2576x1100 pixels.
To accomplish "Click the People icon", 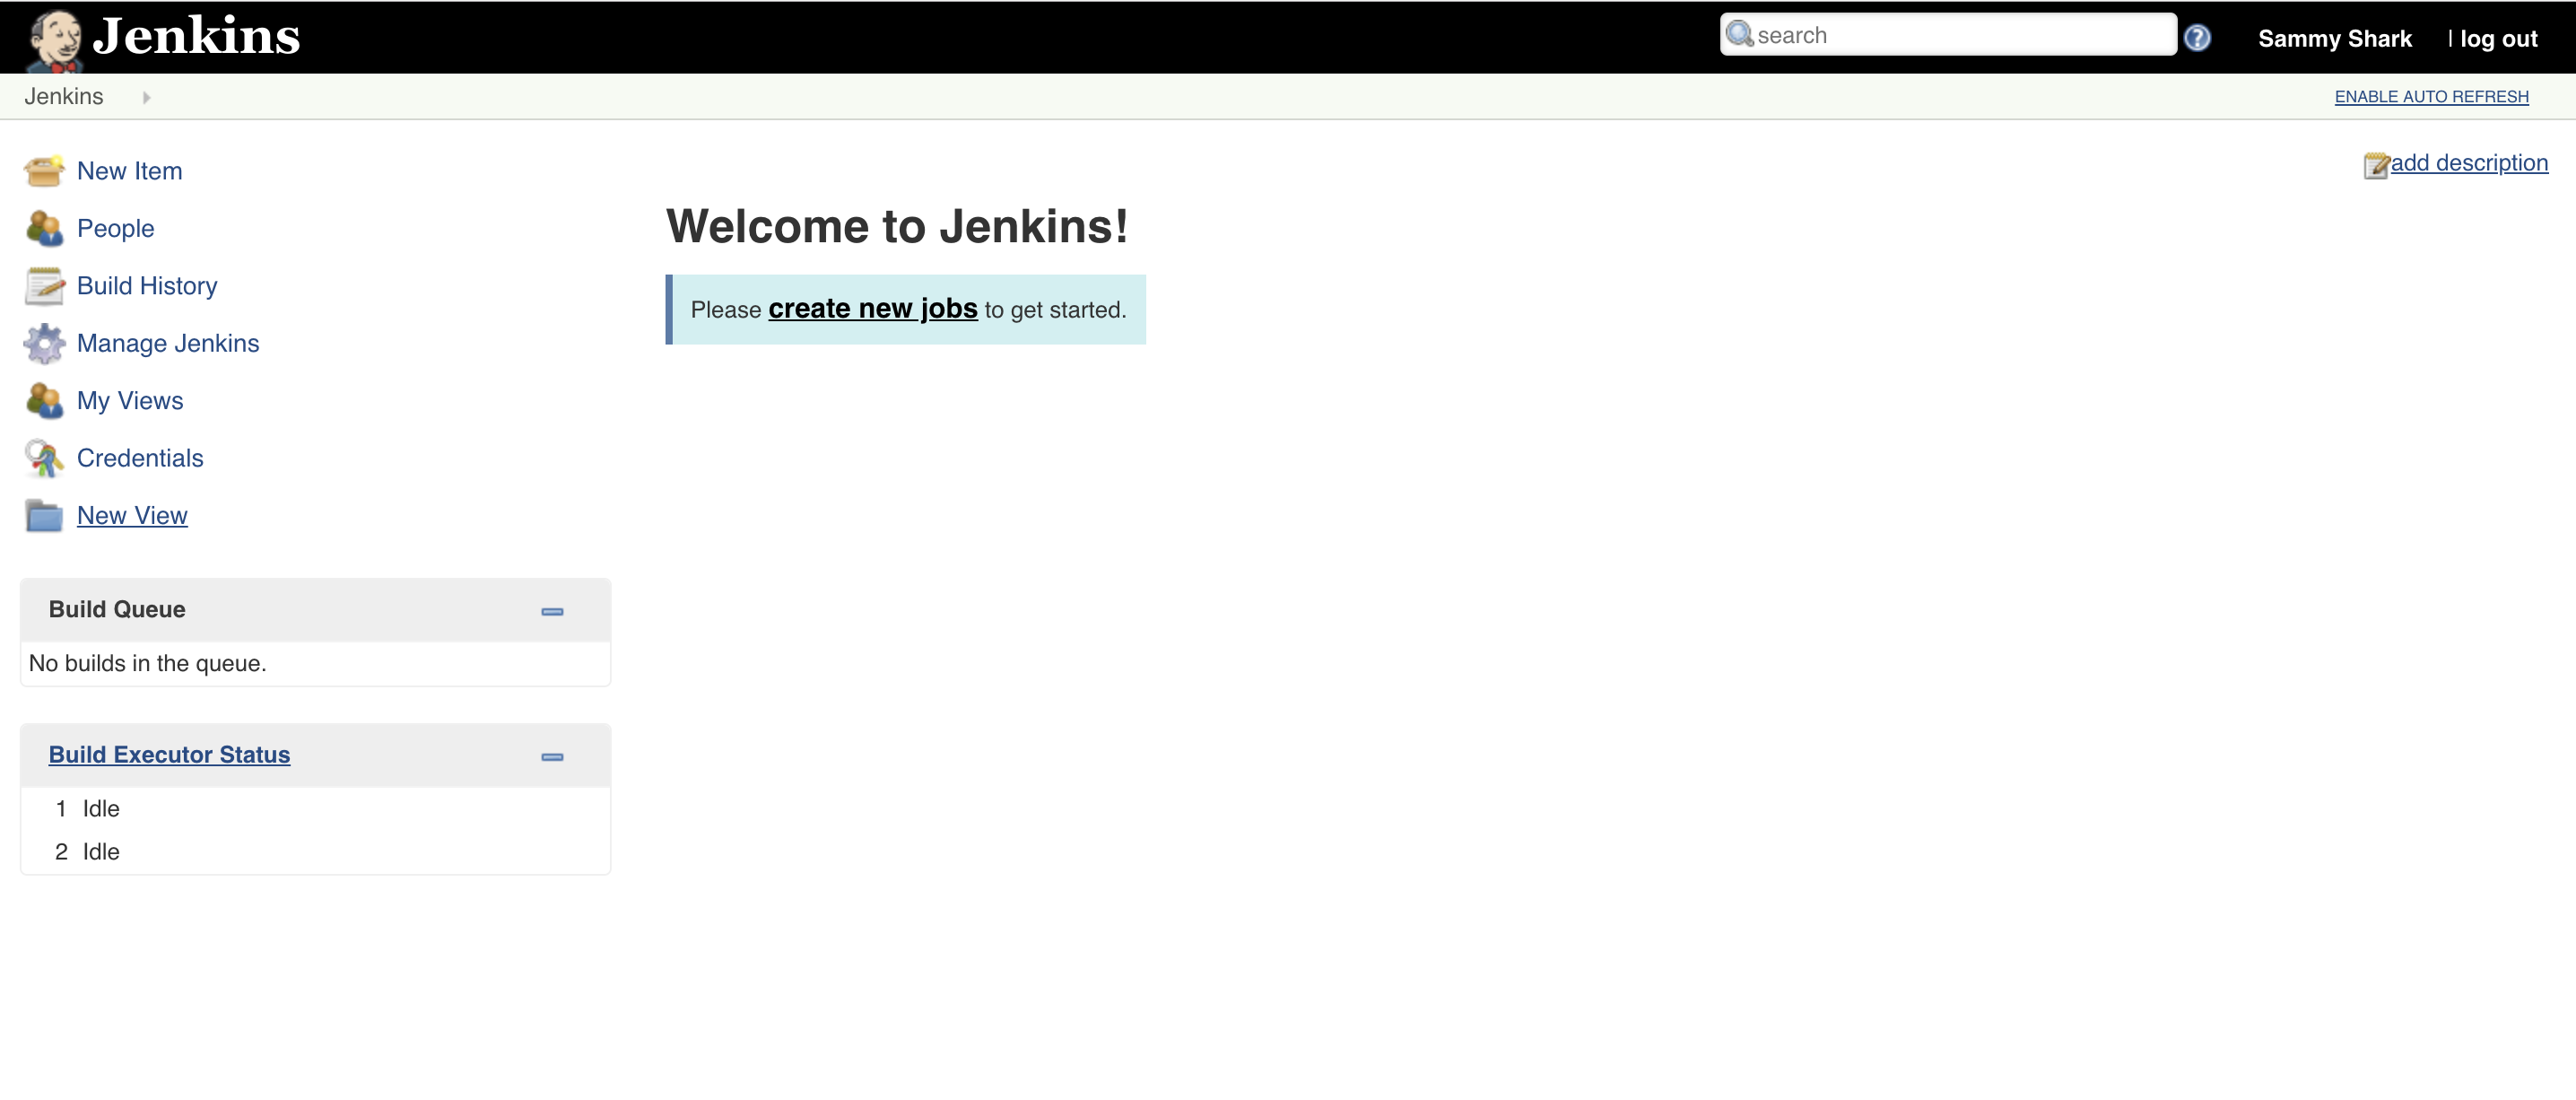I will point(43,227).
